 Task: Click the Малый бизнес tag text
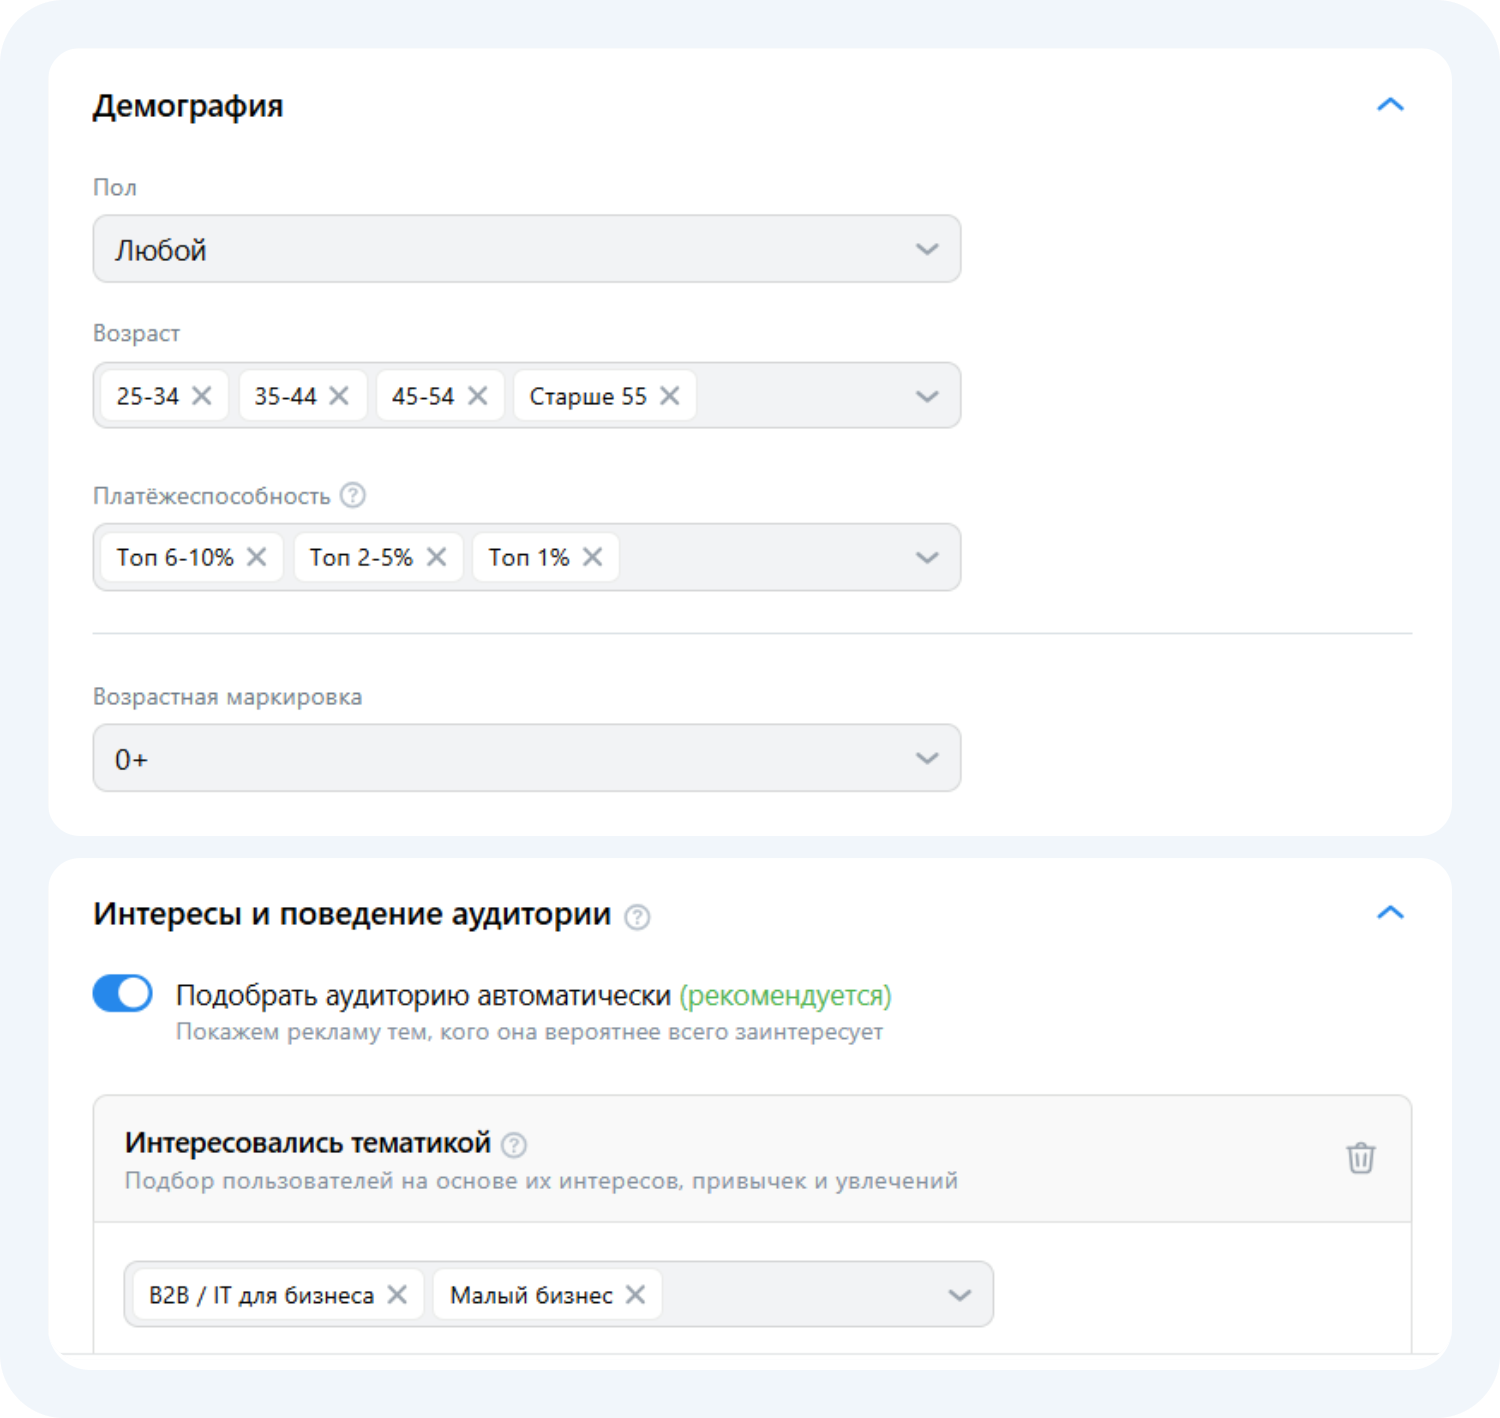tap(531, 1295)
